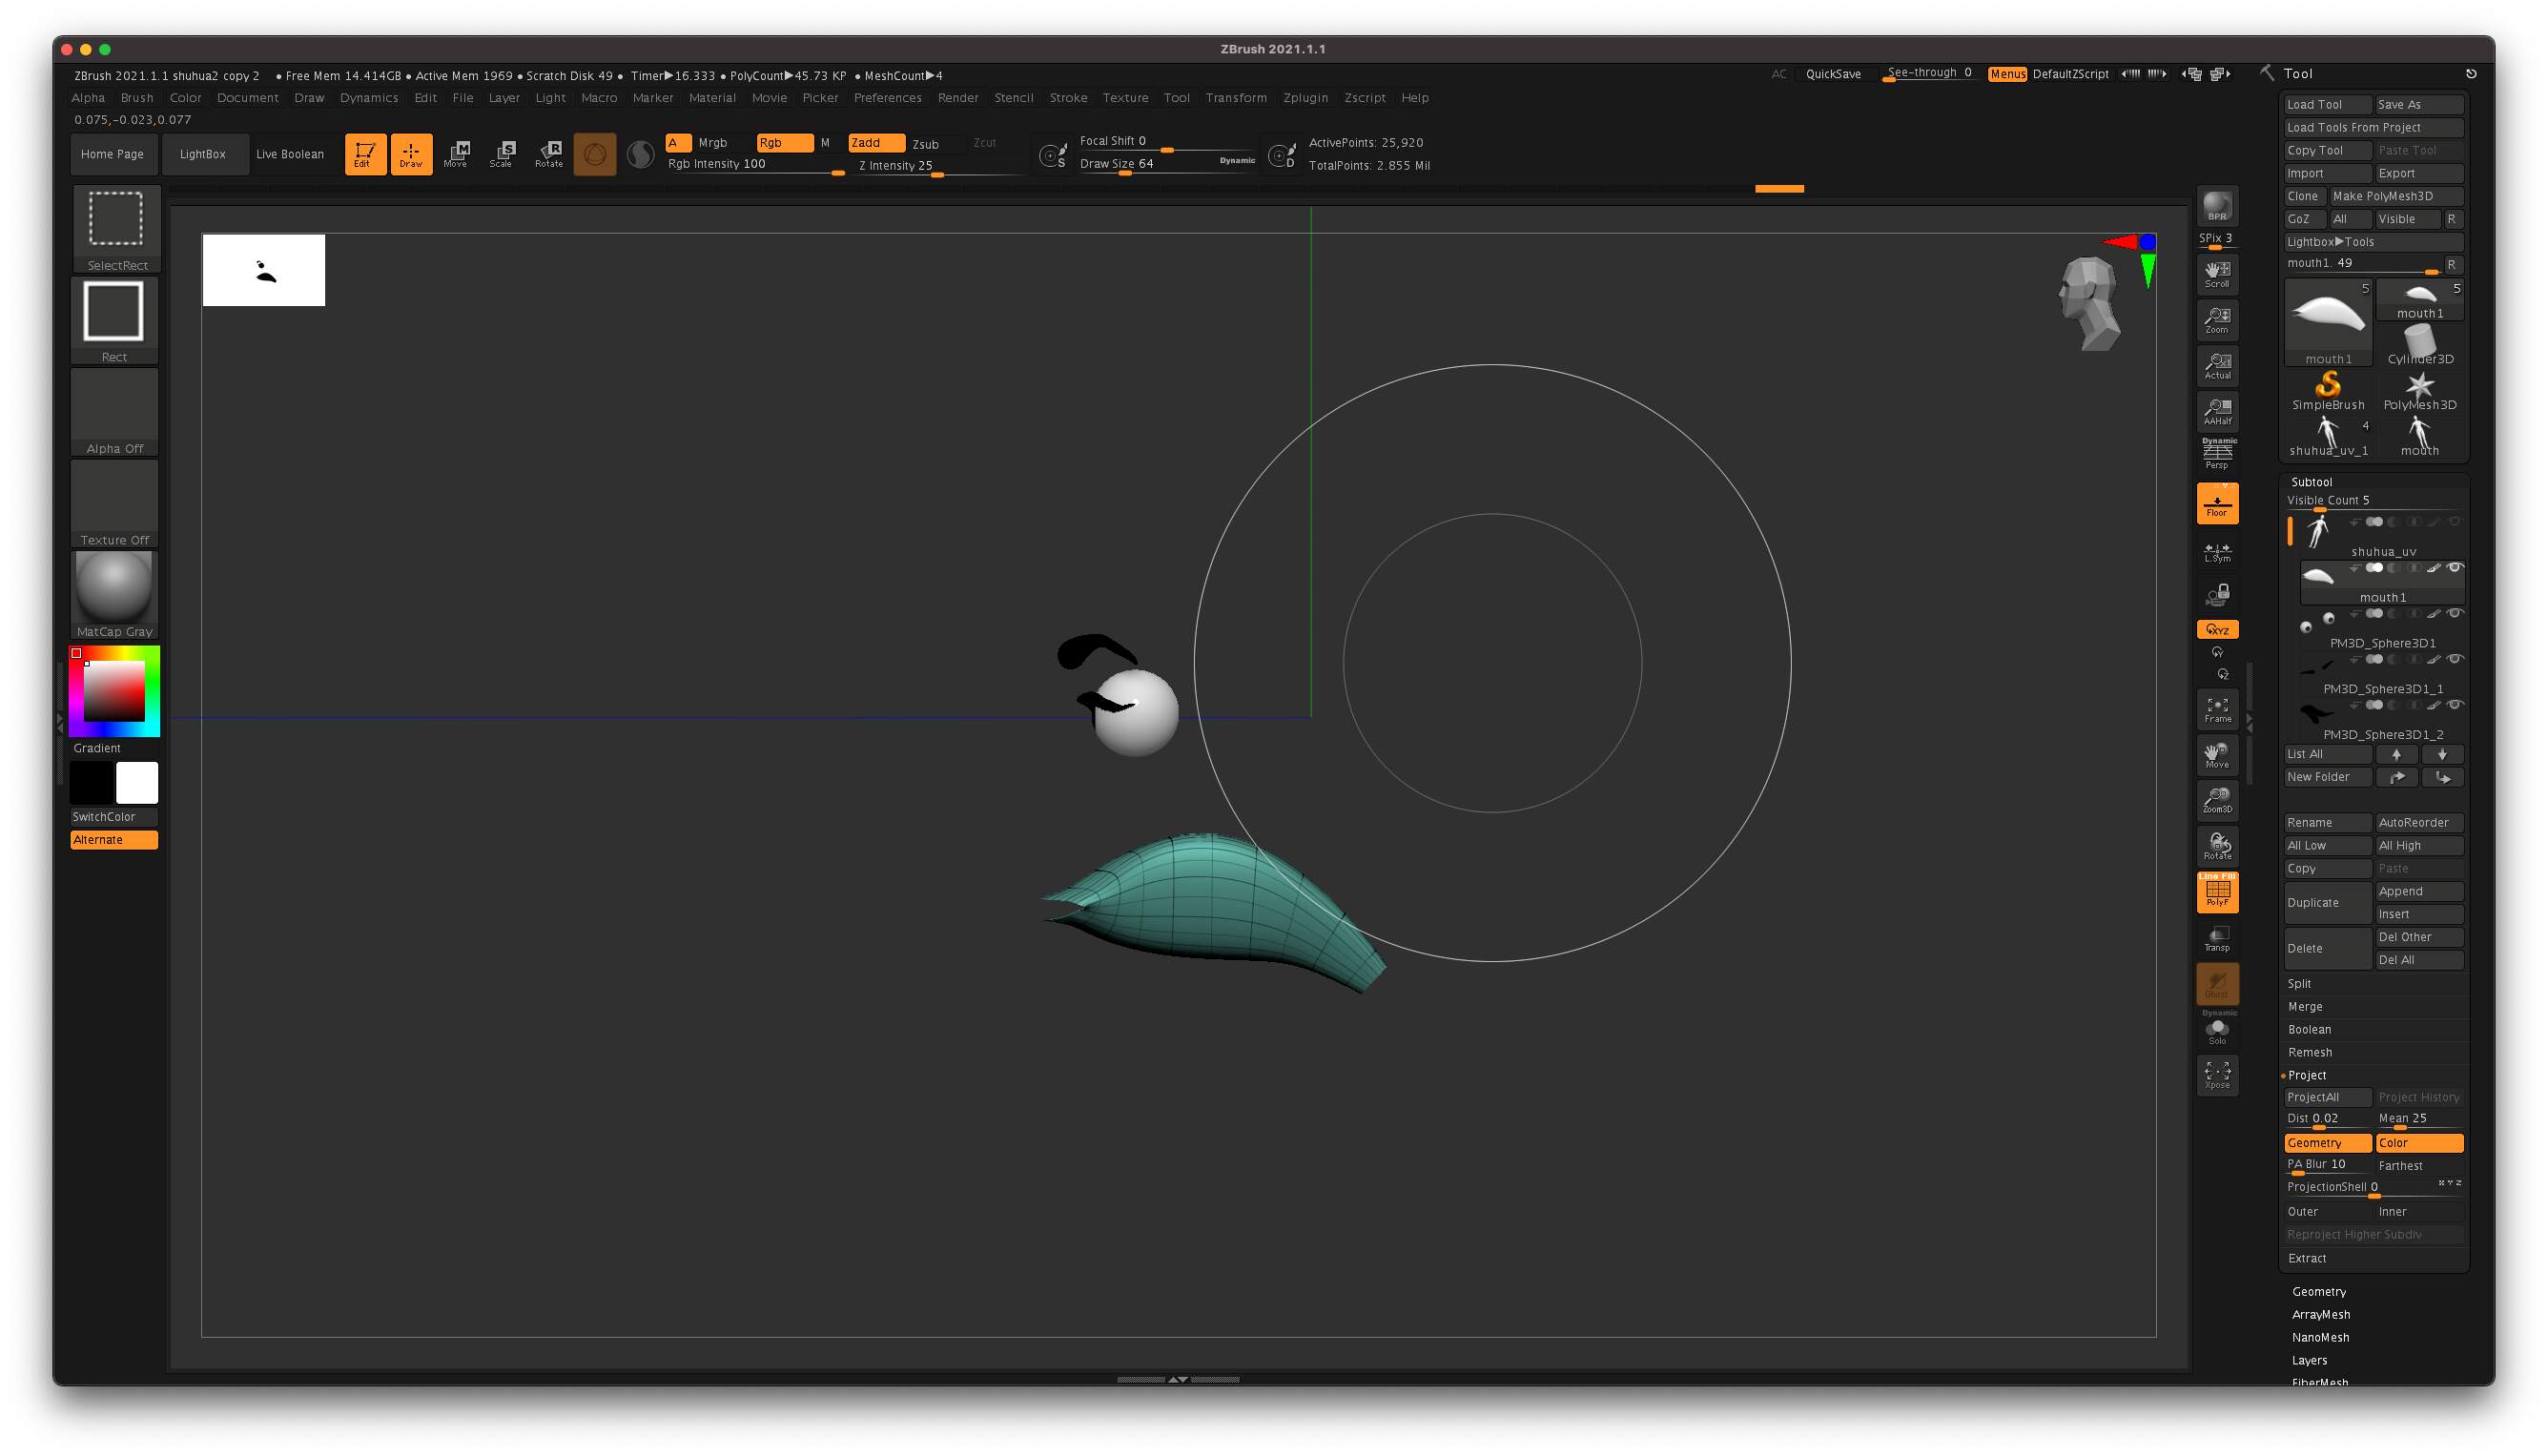The width and height of the screenshot is (2548, 1456).
Task: Click Make PolyMesh3D button
Action: pyautogui.click(x=2396, y=197)
